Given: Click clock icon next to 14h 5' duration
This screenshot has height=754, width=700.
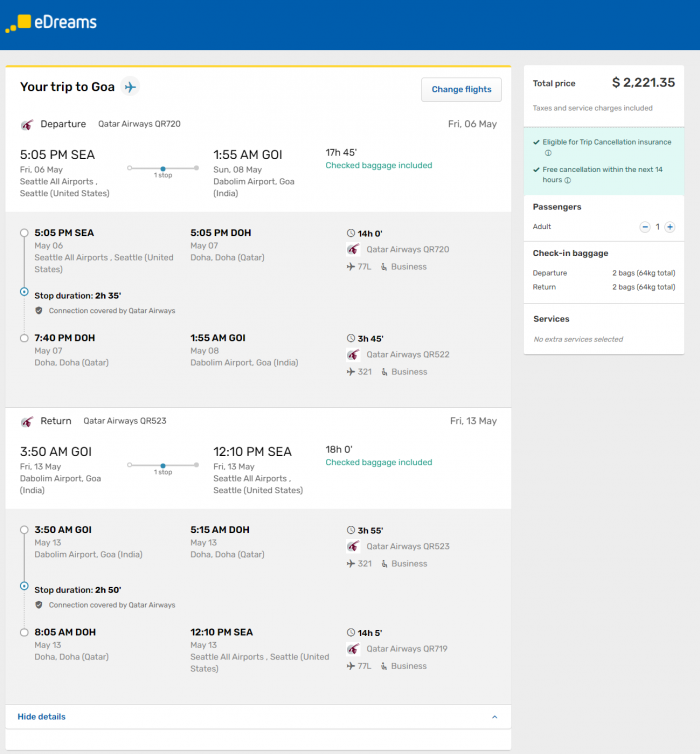Looking at the screenshot, I should point(351,633).
